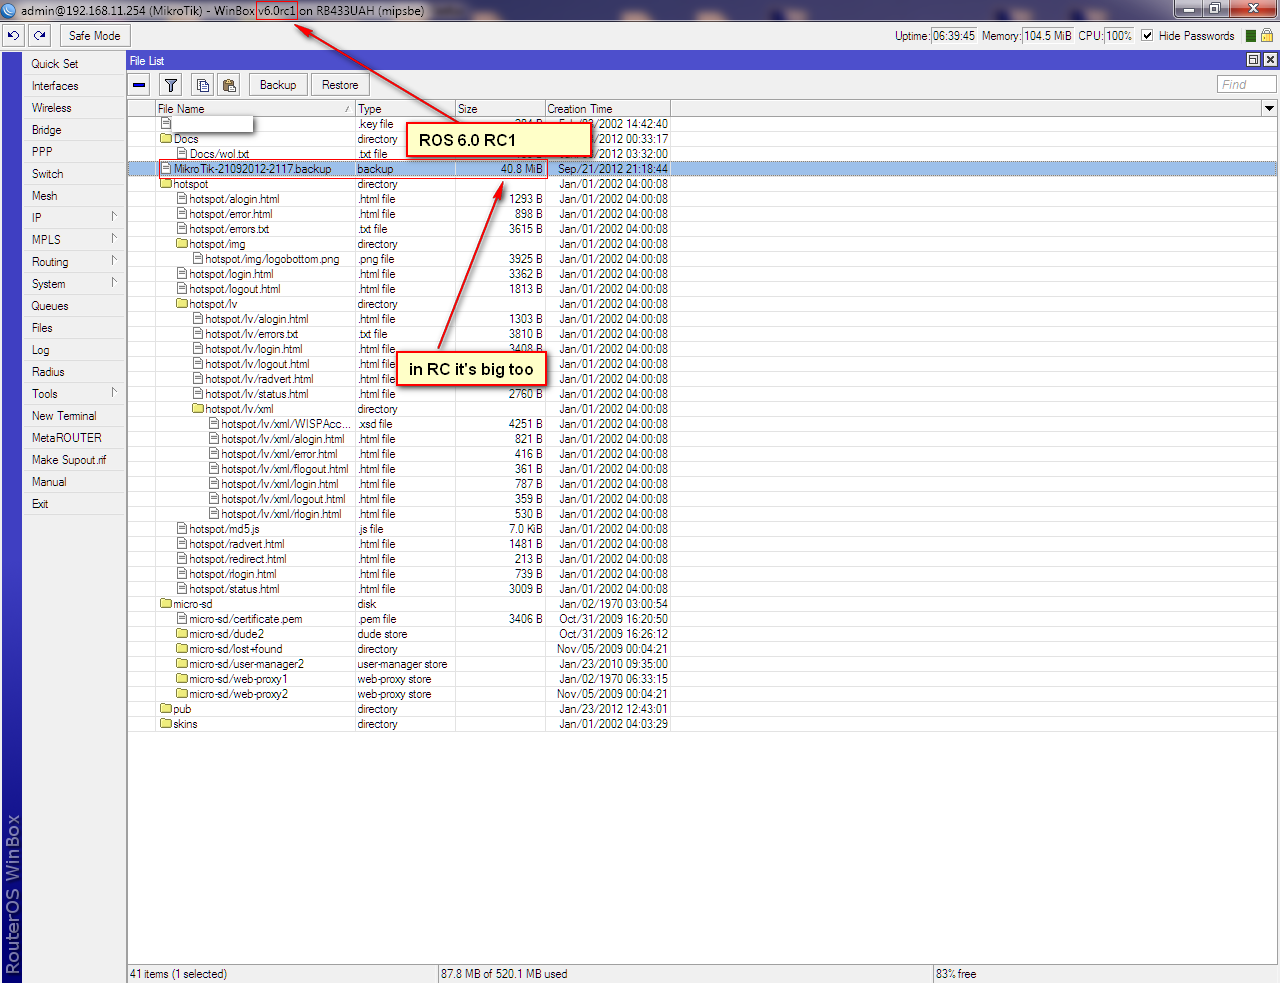Toggle the Hide Passwords checkbox

pyautogui.click(x=1147, y=36)
